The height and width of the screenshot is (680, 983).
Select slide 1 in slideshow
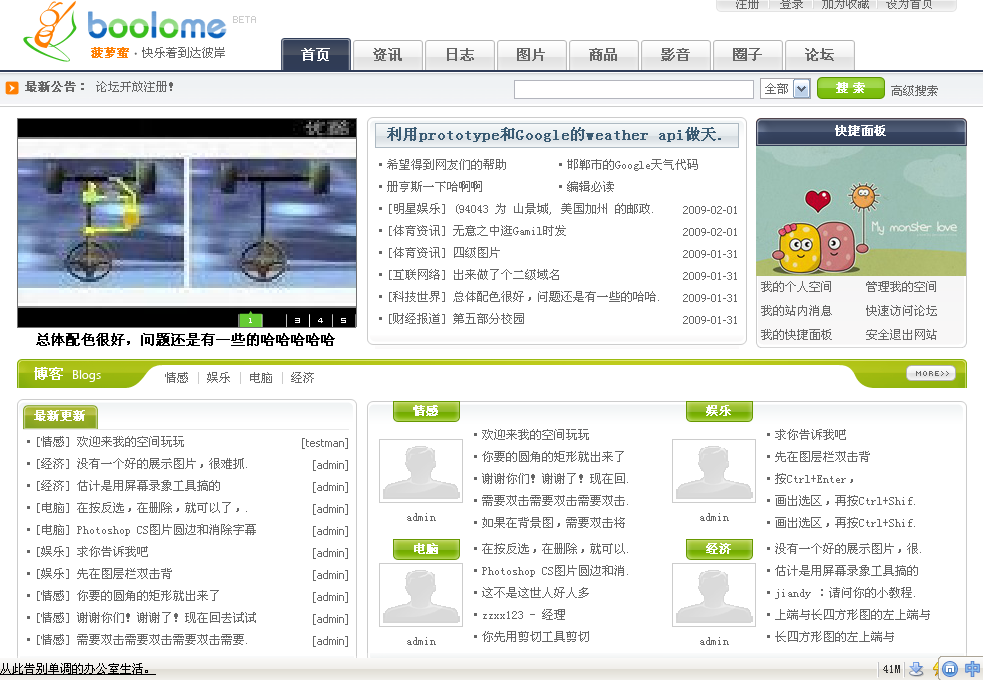(250, 320)
